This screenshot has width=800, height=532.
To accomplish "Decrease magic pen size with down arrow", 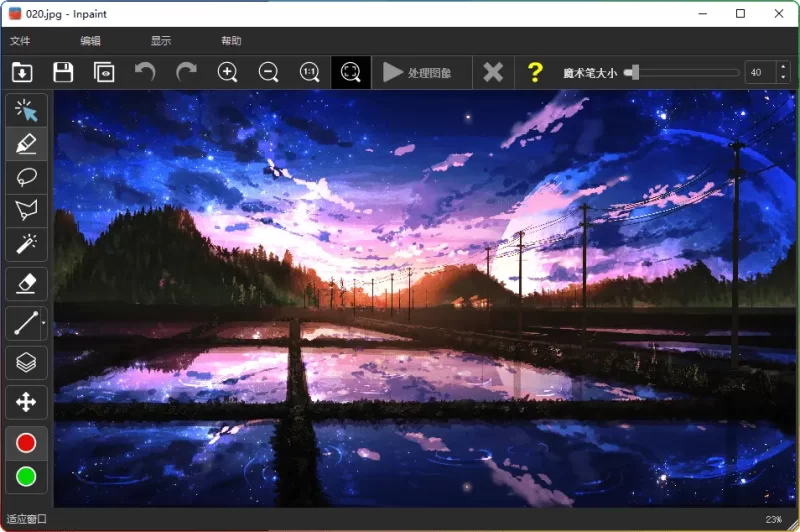I will [784, 78].
